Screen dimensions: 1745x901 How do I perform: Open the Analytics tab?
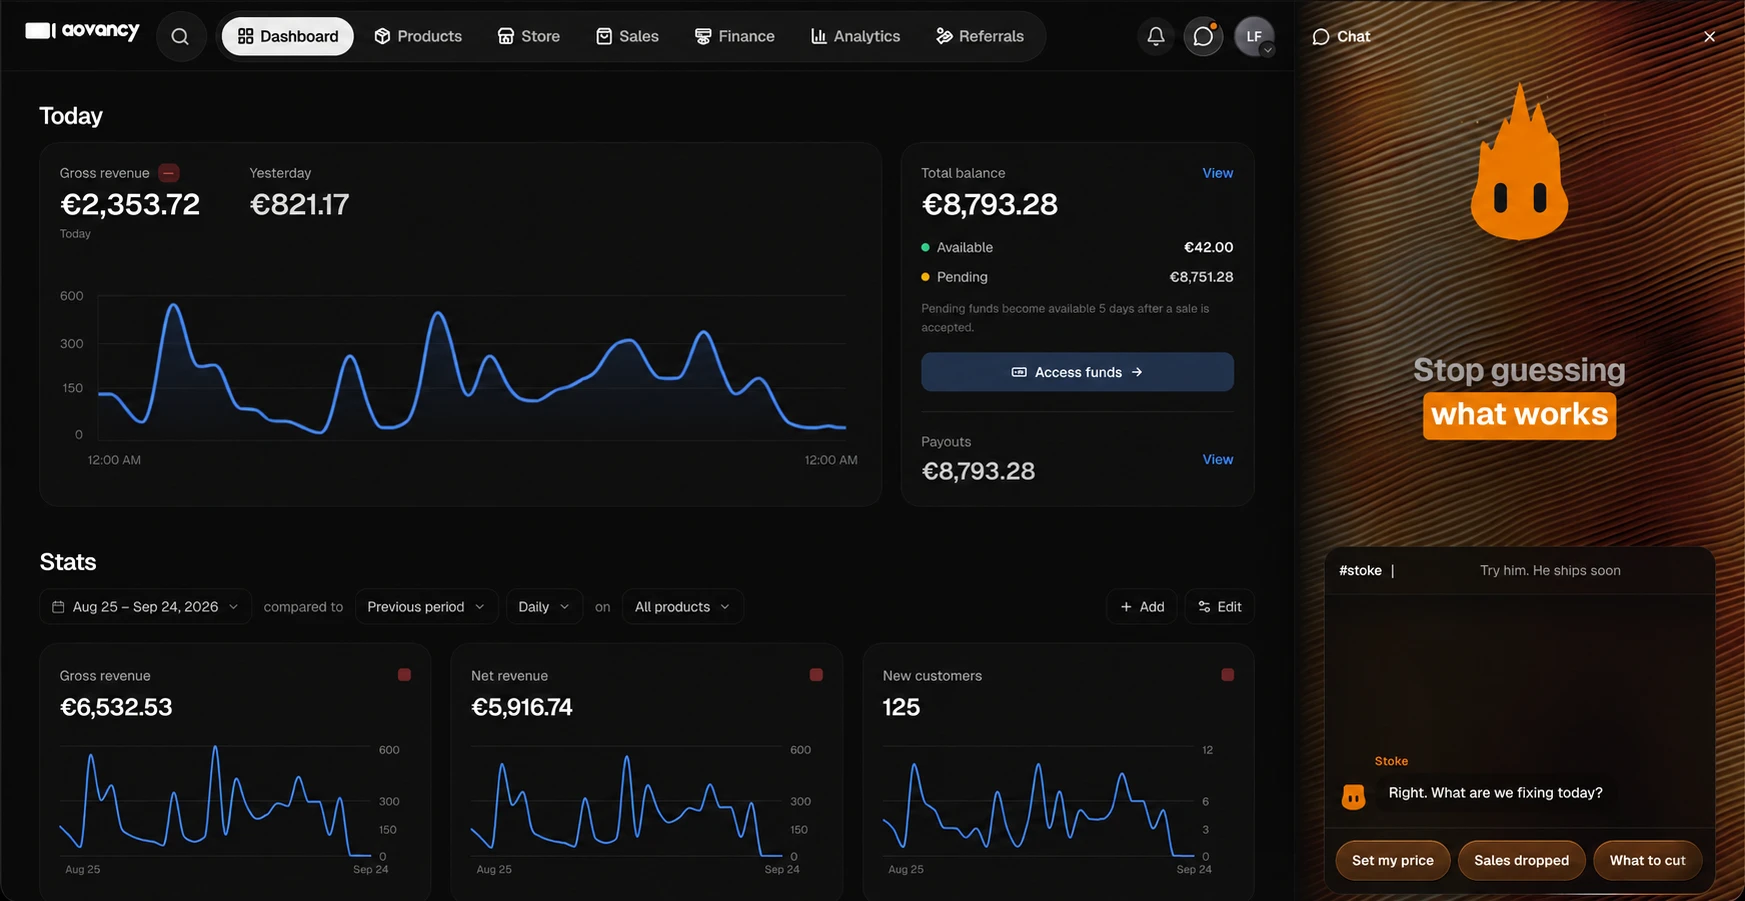coord(855,36)
